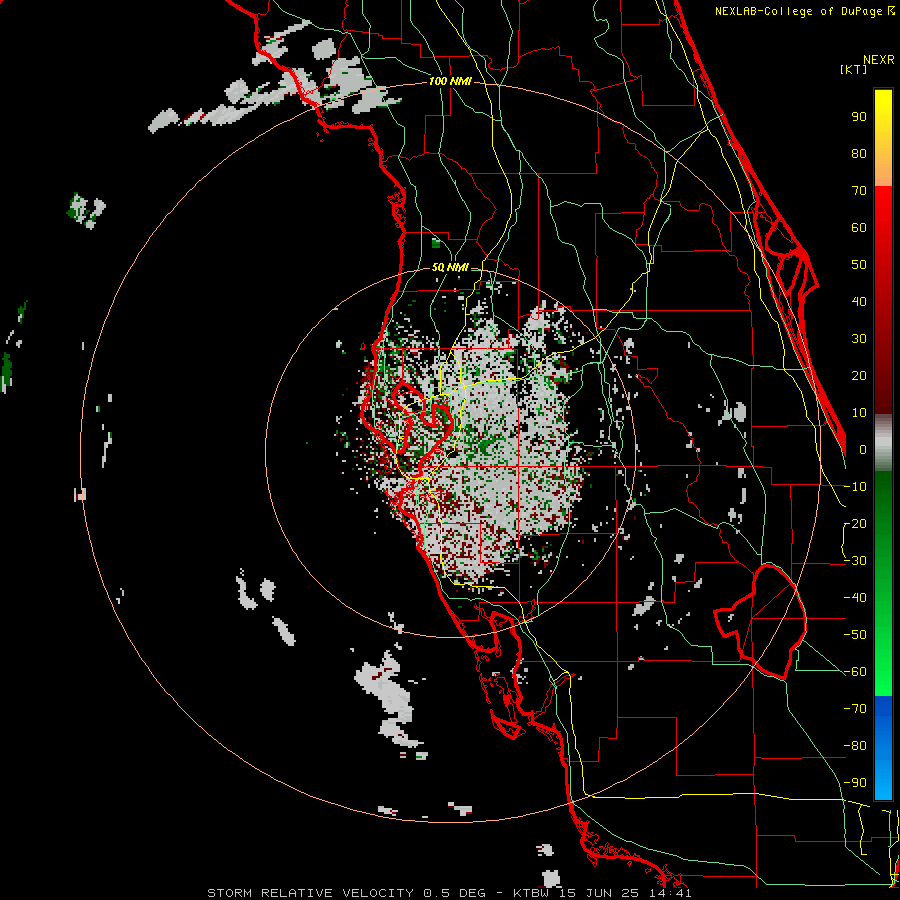Click the [KT] units label
The height and width of the screenshot is (900, 900).
(x=854, y=69)
